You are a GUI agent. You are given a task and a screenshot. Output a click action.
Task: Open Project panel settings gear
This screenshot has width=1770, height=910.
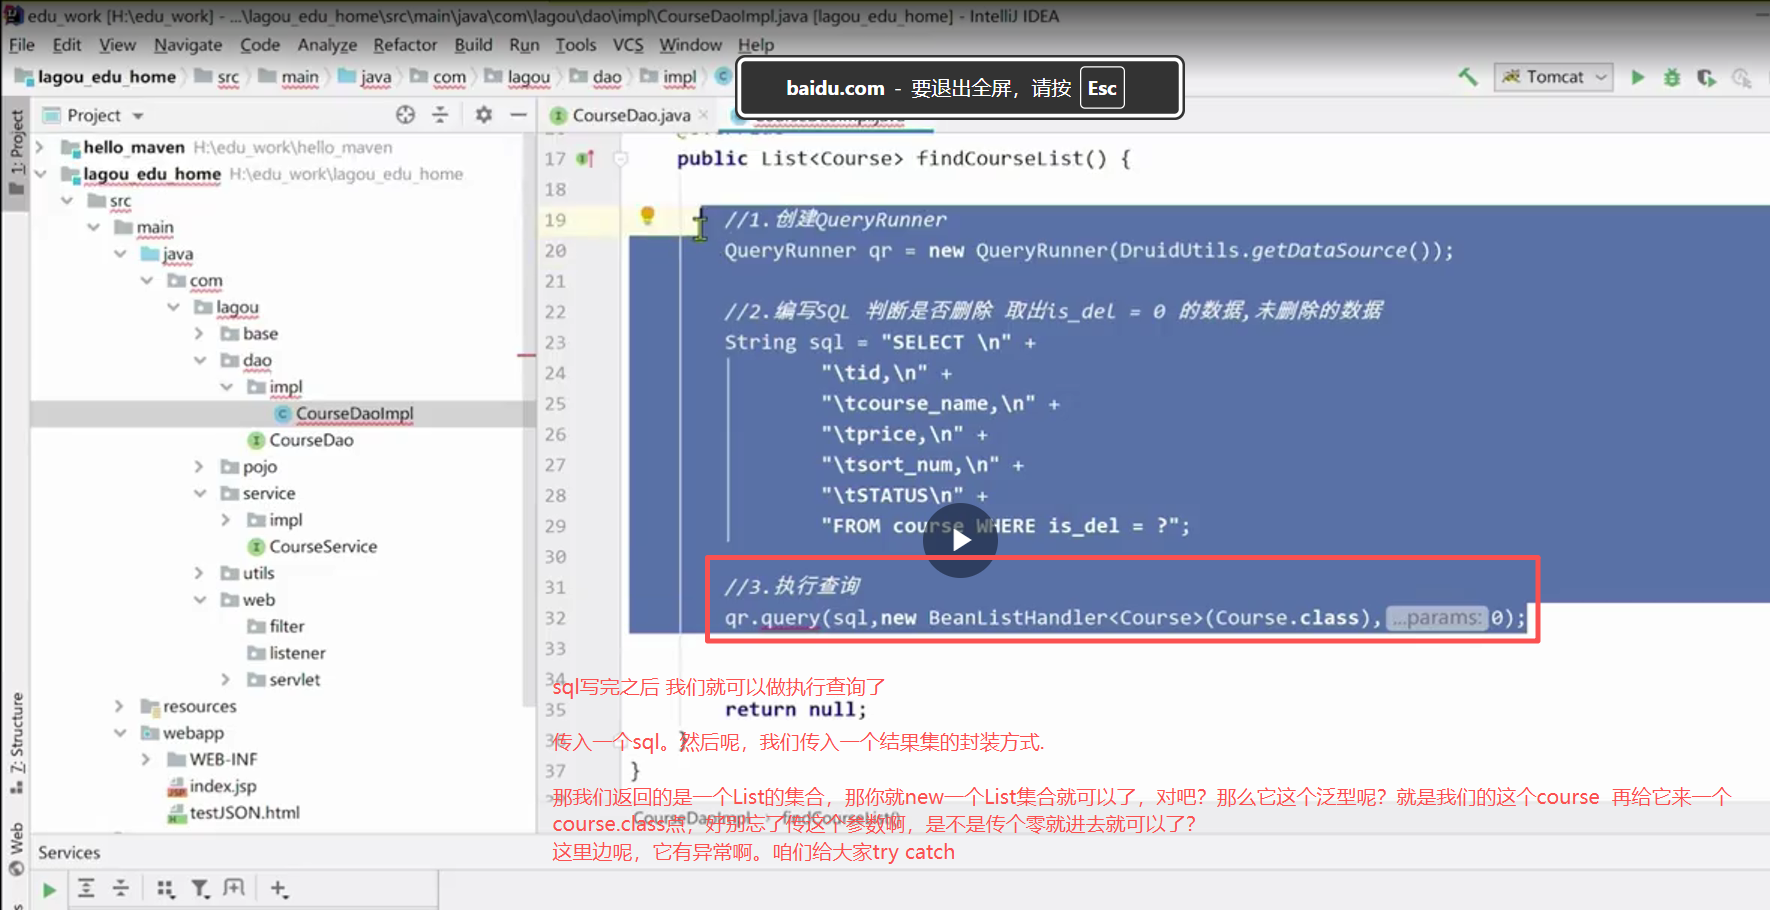pos(484,115)
